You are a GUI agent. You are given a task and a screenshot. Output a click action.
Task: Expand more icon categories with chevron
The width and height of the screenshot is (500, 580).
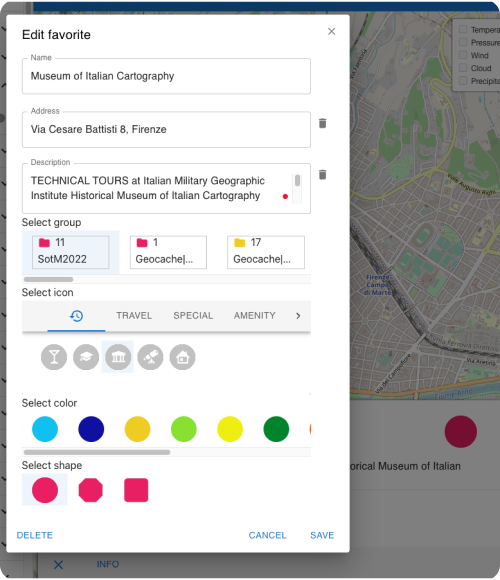(298, 316)
